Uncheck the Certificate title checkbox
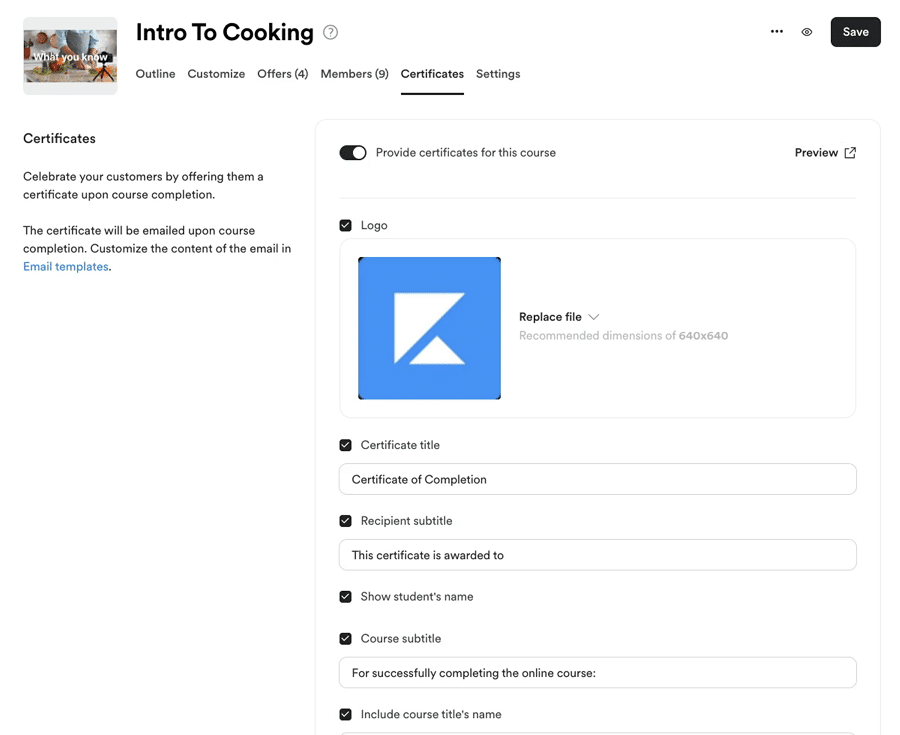Screen dimensions: 900x735 pos(346,445)
